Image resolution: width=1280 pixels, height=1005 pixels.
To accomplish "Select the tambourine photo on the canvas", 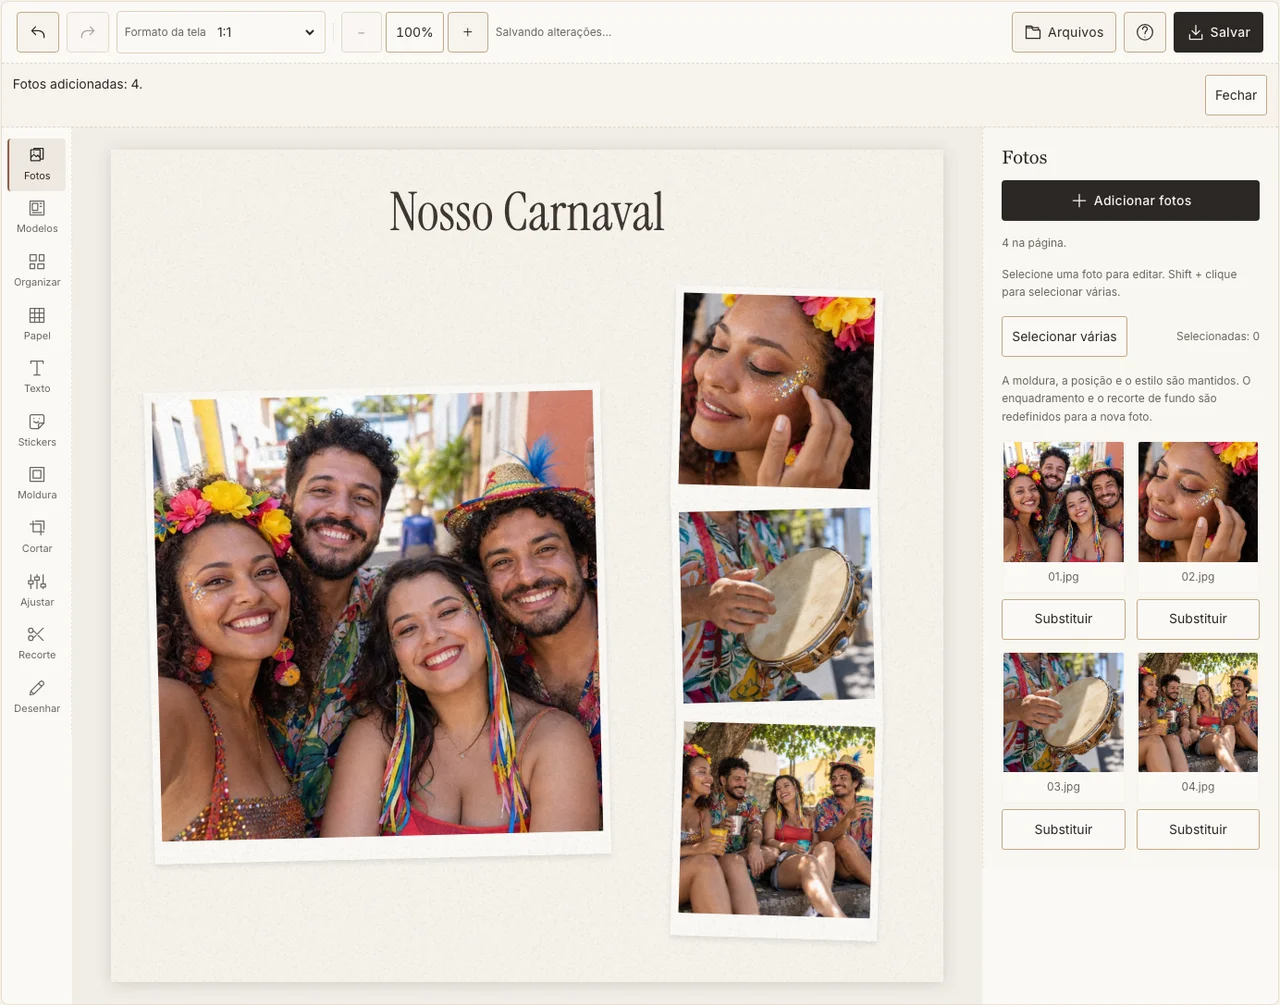I will pyautogui.click(x=777, y=605).
